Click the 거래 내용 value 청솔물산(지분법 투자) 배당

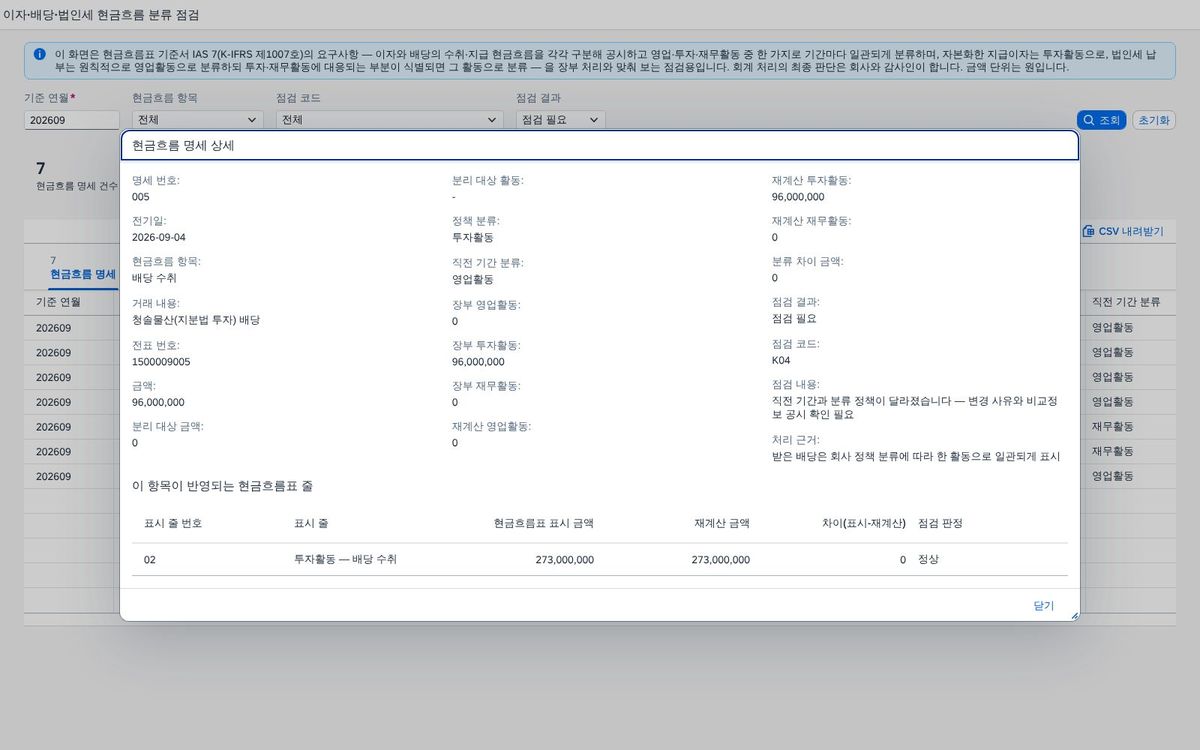196,320
